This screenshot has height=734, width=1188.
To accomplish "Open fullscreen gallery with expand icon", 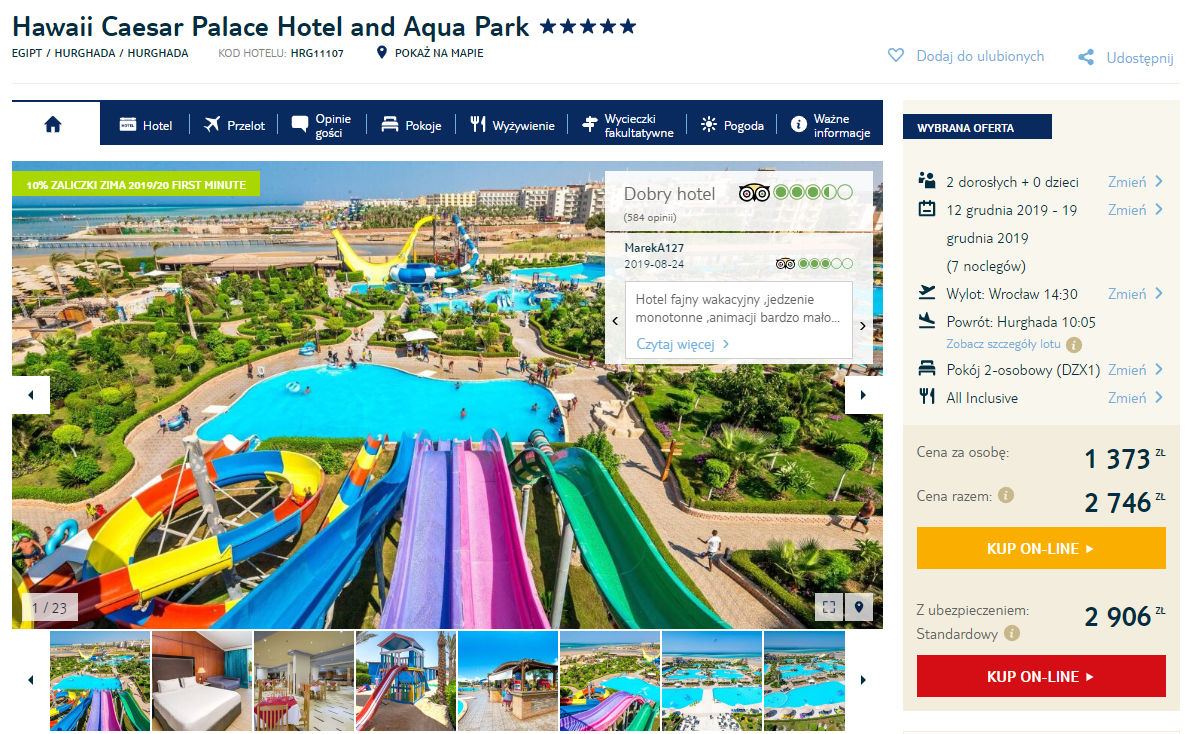I will pyautogui.click(x=829, y=607).
